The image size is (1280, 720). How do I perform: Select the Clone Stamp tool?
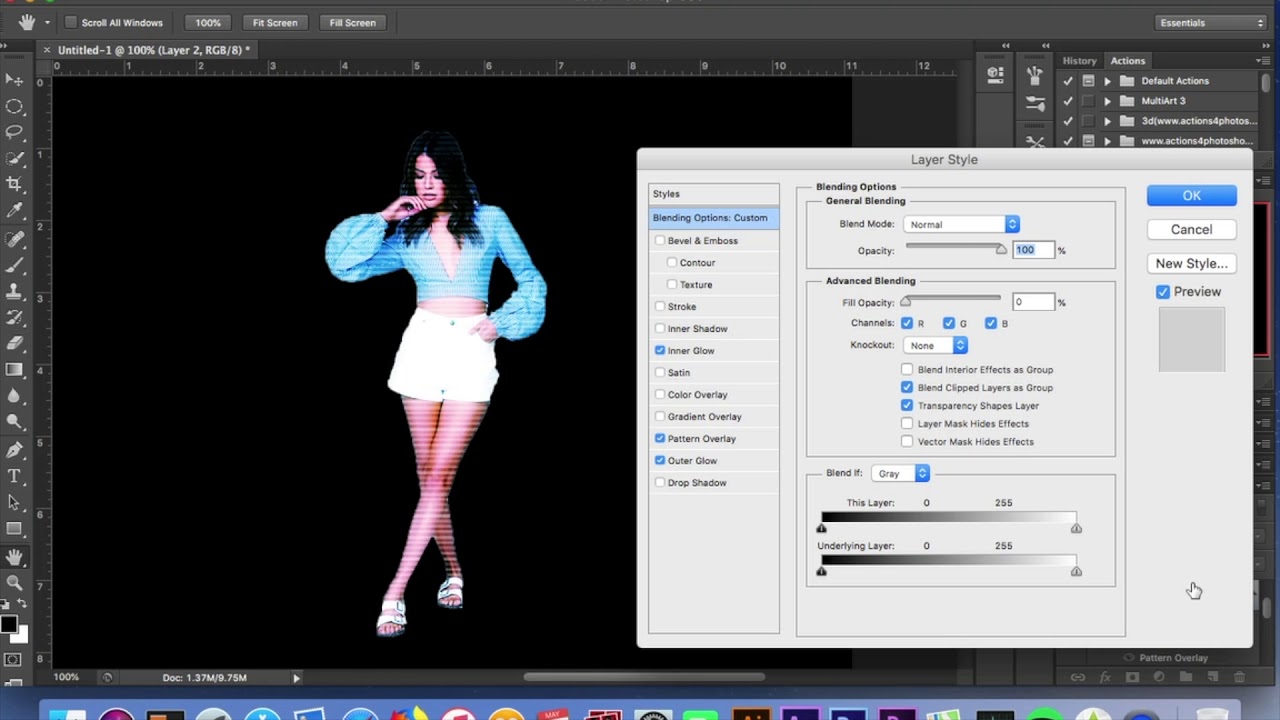[x=14, y=291]
